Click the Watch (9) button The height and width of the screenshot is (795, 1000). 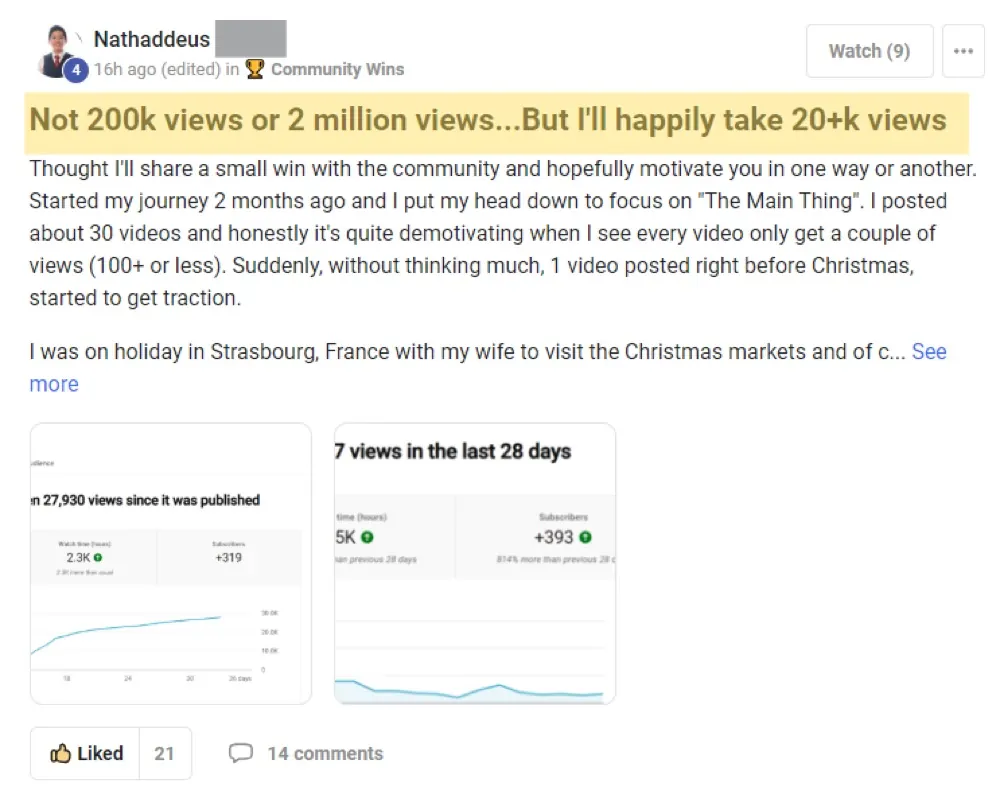coord(869,51)
